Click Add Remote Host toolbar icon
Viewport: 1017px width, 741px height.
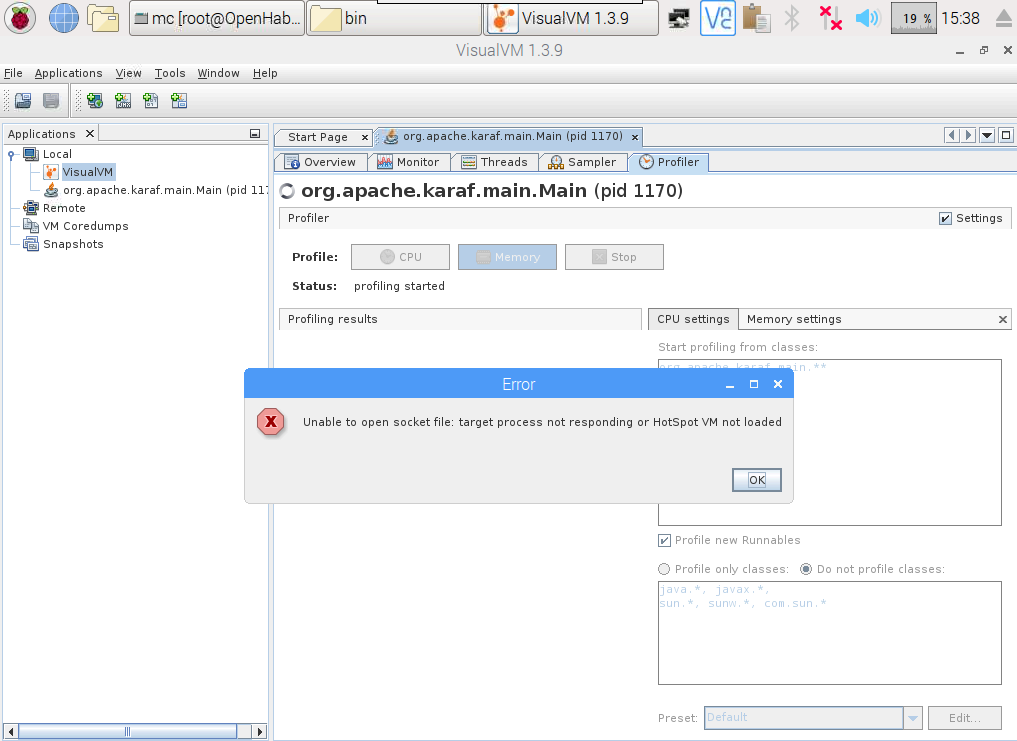coord(95,101)
